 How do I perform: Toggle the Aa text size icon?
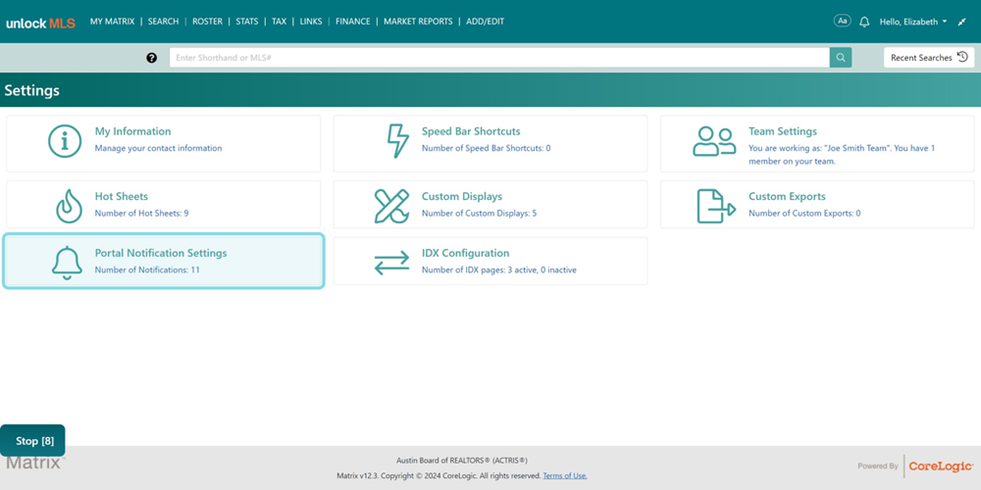click(842, 21)
